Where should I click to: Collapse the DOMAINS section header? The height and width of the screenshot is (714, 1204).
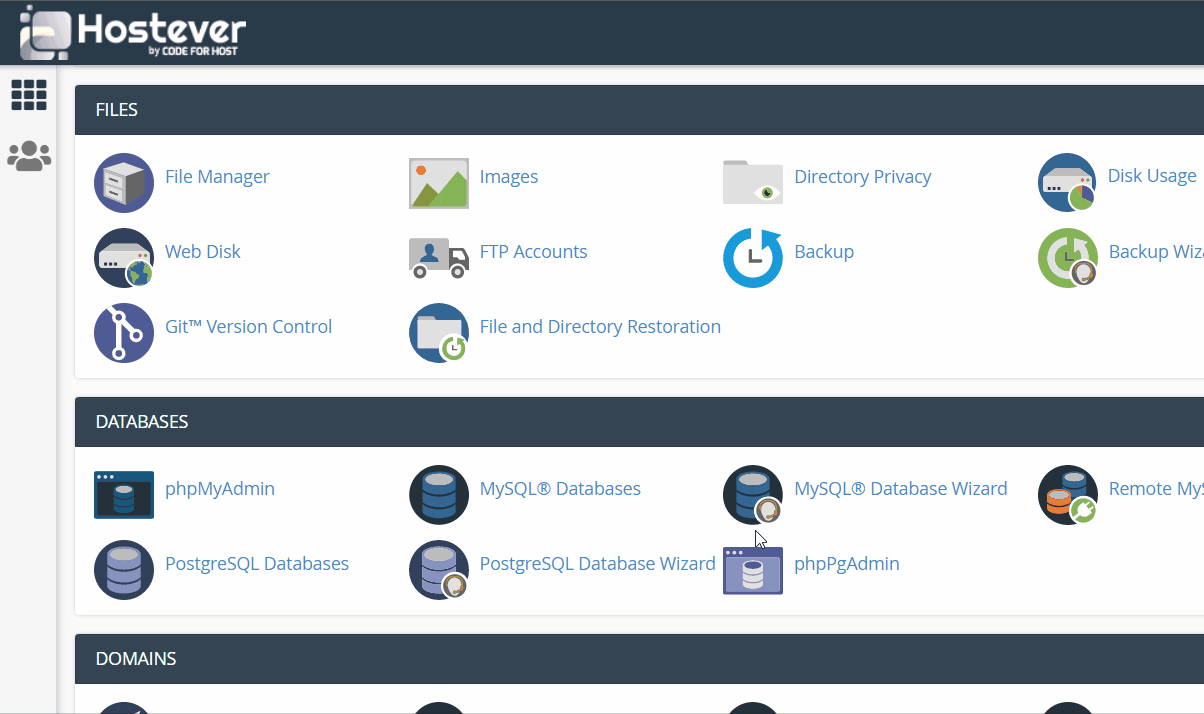pos(639,659)
